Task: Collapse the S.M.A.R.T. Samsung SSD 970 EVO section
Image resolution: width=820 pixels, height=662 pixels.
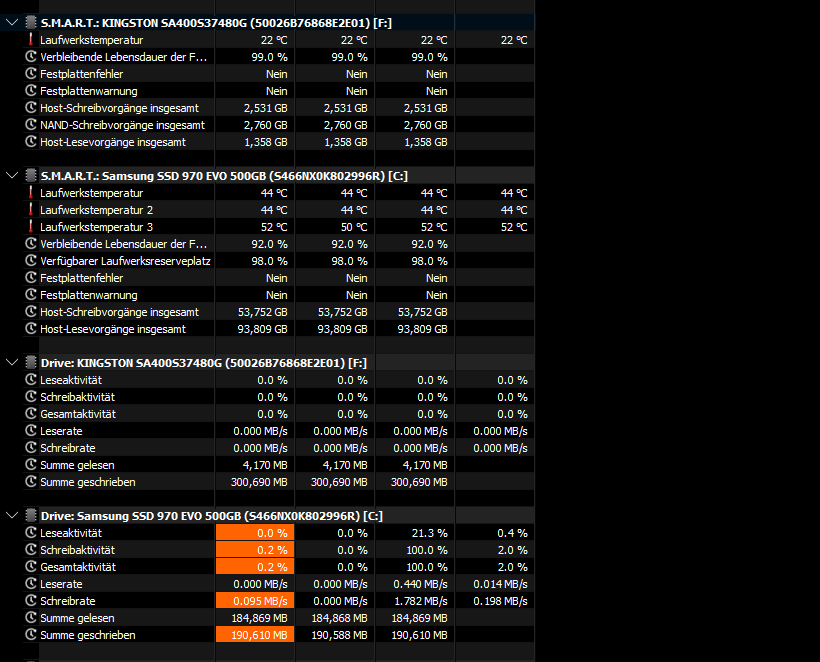Action: 12,176
